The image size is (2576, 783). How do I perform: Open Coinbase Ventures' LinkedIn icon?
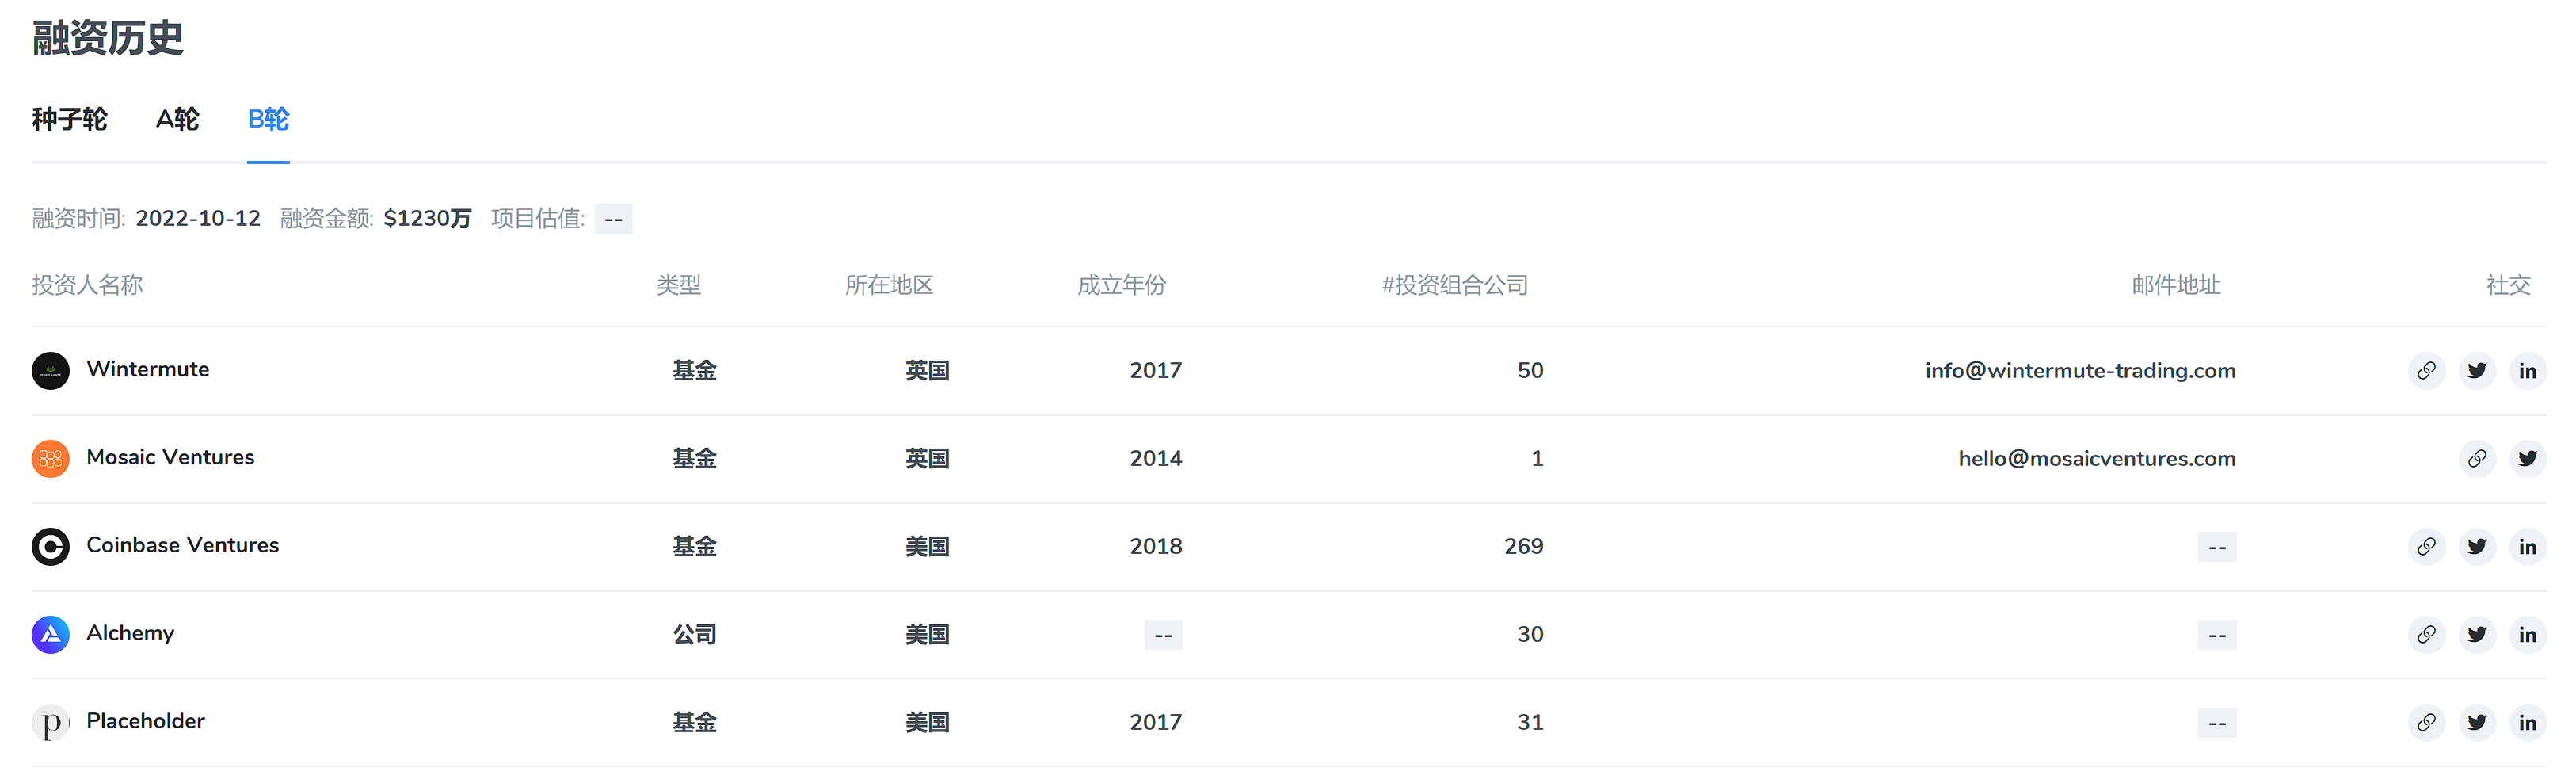coord(2527,547)
